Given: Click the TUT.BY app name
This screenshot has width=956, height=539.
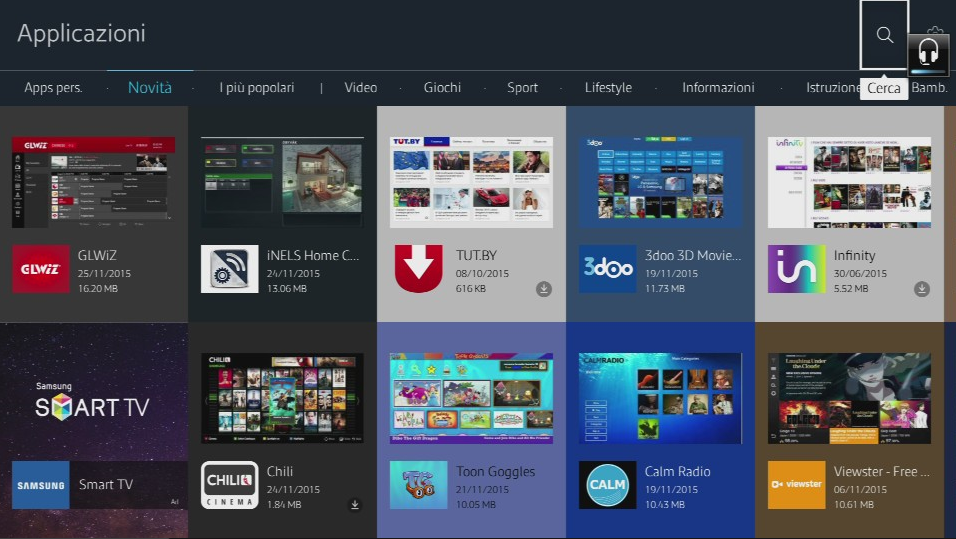Looking at the screenshot, I should coord(476,255).
